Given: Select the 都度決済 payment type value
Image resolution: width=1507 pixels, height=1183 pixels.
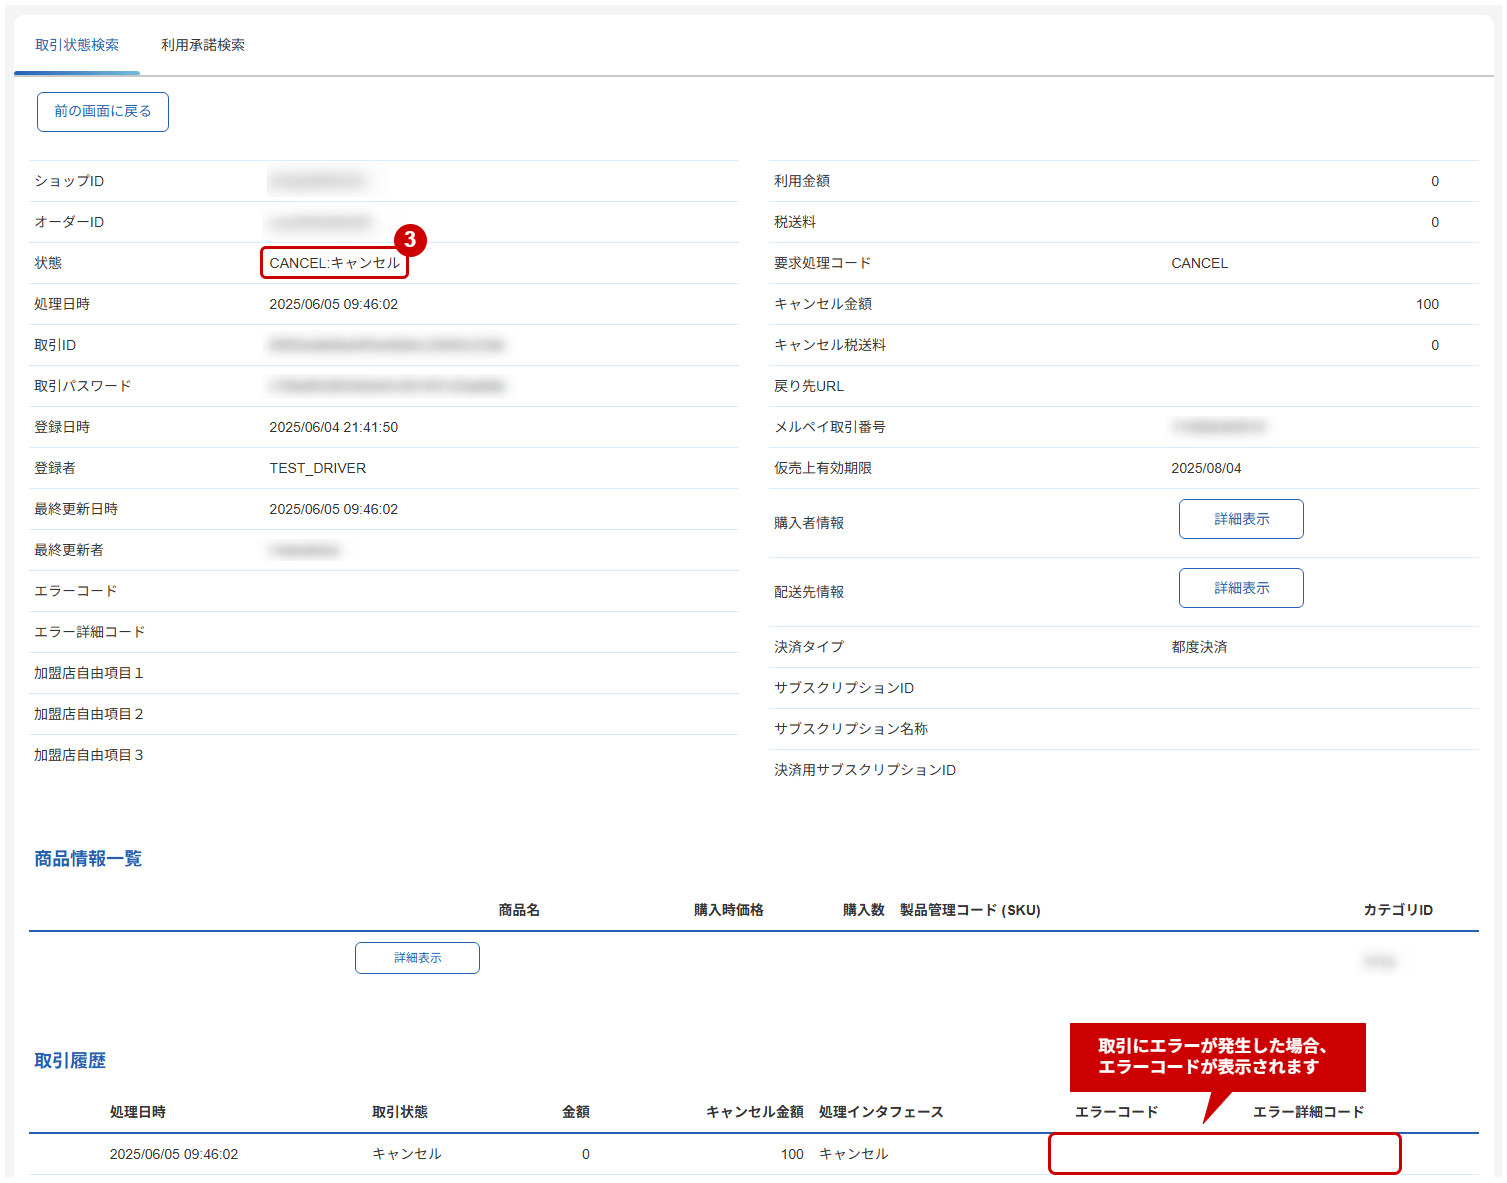Looking at the screenshot, I should pos(1199,647).
